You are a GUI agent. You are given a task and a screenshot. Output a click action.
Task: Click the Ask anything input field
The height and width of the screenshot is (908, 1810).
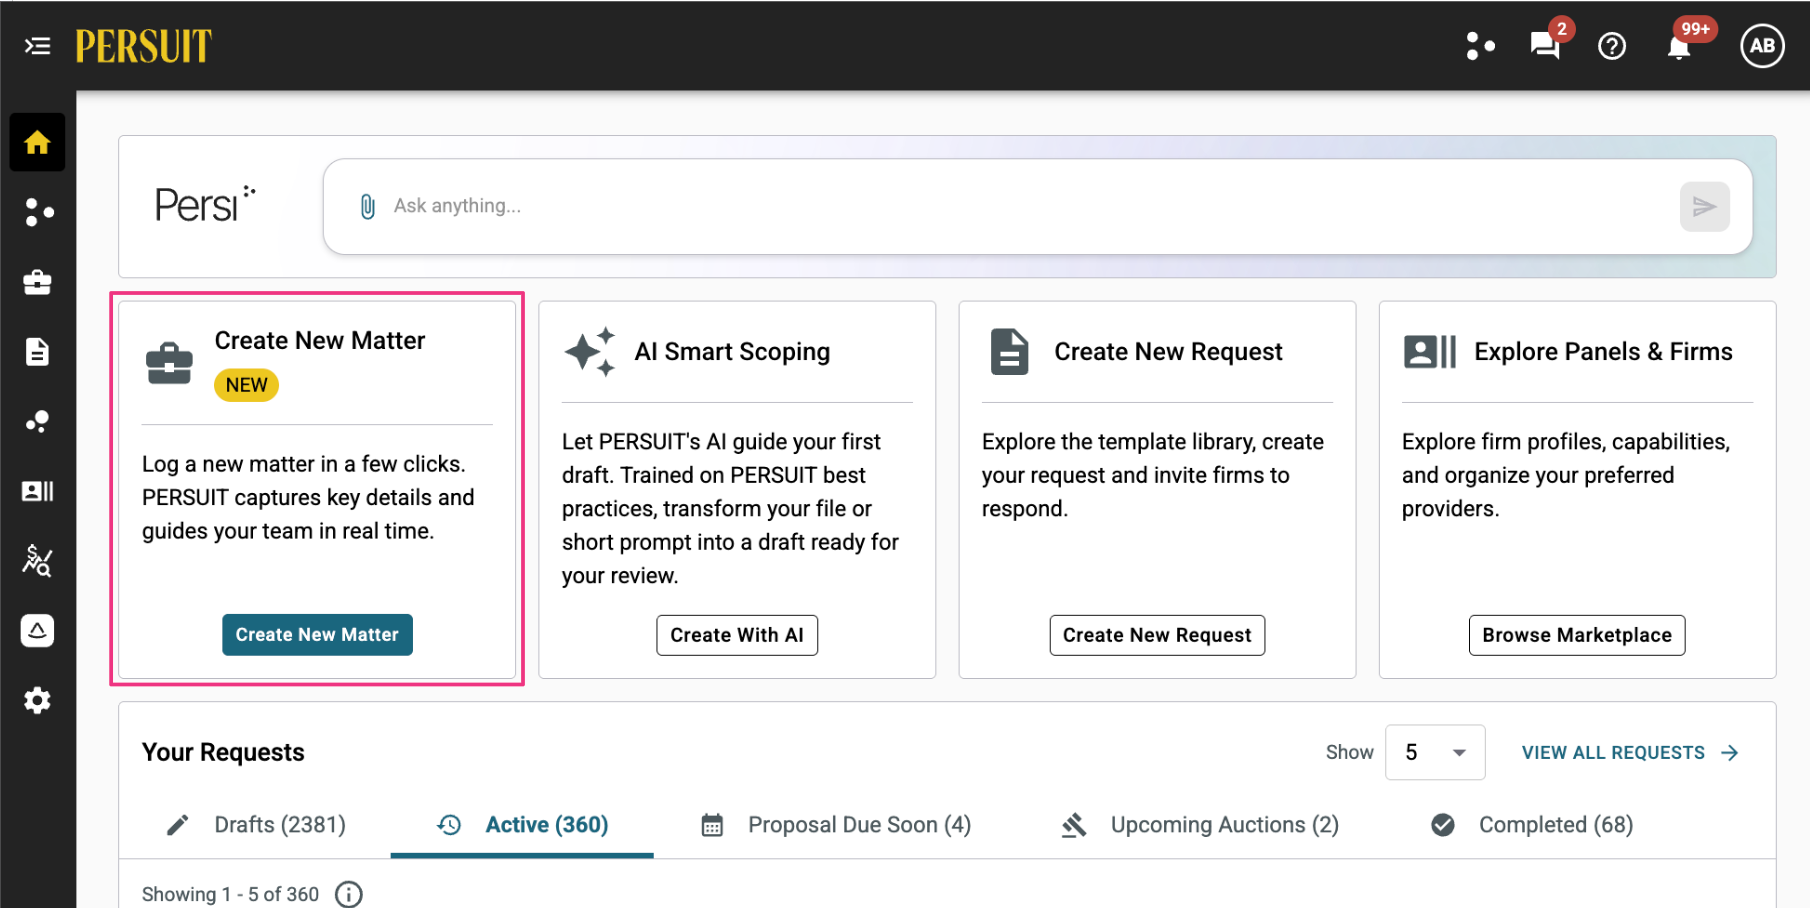[1020, 206]
